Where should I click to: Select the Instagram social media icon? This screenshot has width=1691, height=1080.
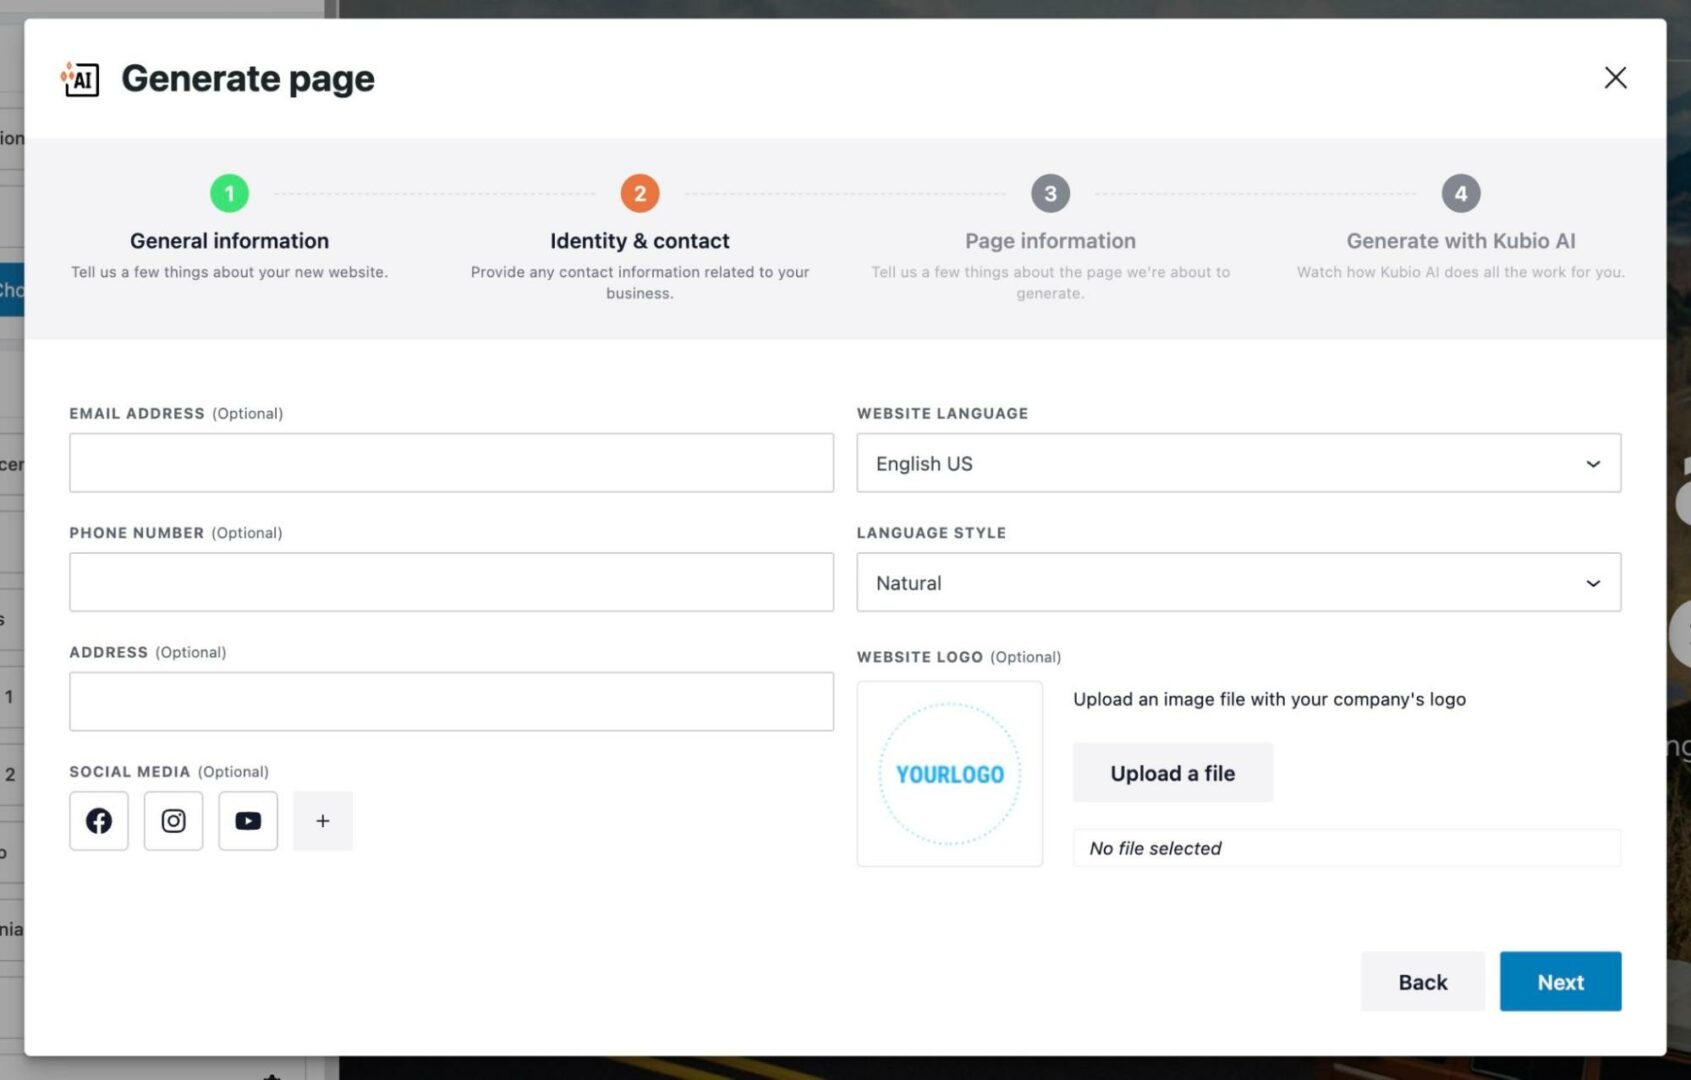pos(173,820)
